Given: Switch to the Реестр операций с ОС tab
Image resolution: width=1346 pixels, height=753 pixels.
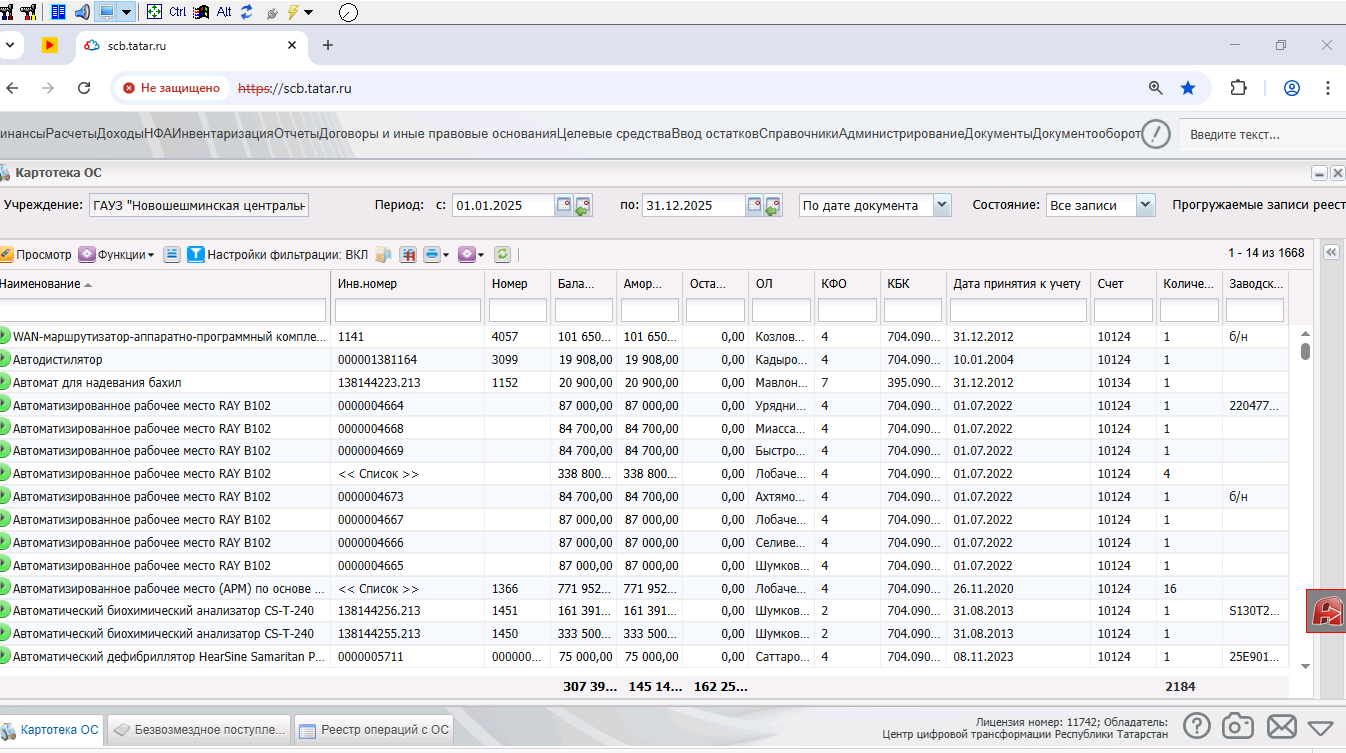Looking at the screenshot, I should [374, 730].
